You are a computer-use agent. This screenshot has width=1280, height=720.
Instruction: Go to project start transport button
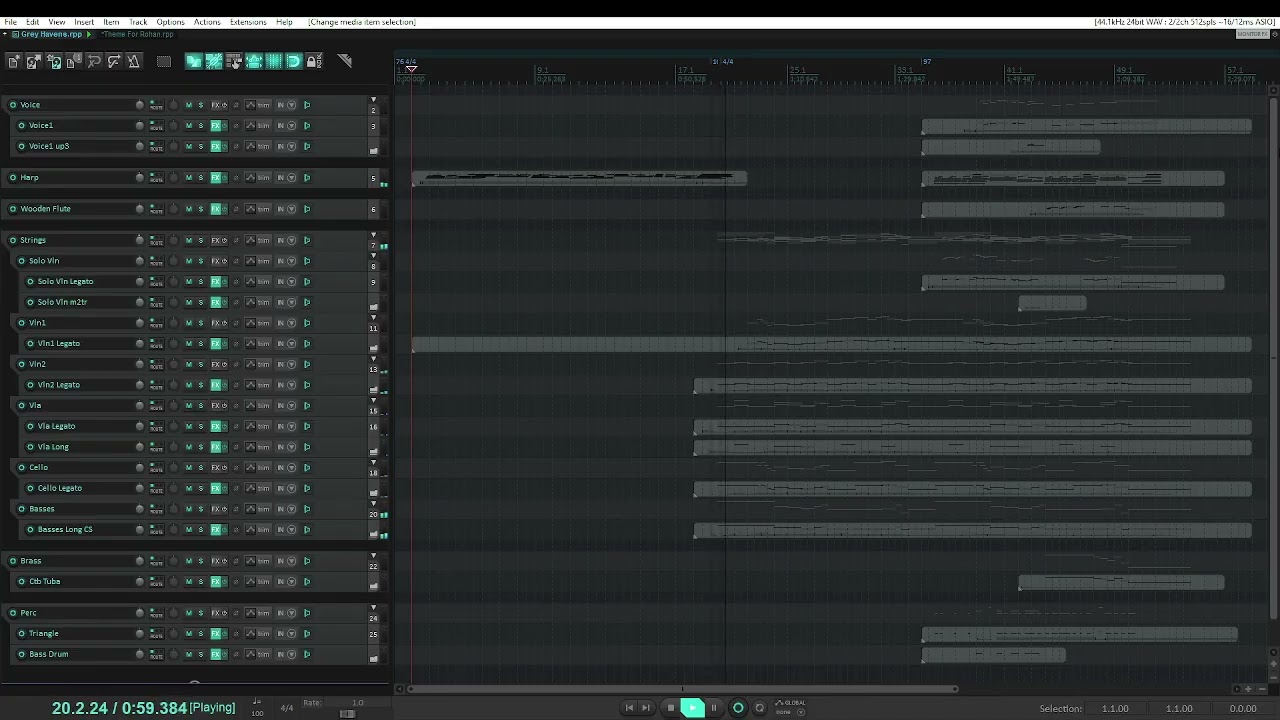click(629, 708)
